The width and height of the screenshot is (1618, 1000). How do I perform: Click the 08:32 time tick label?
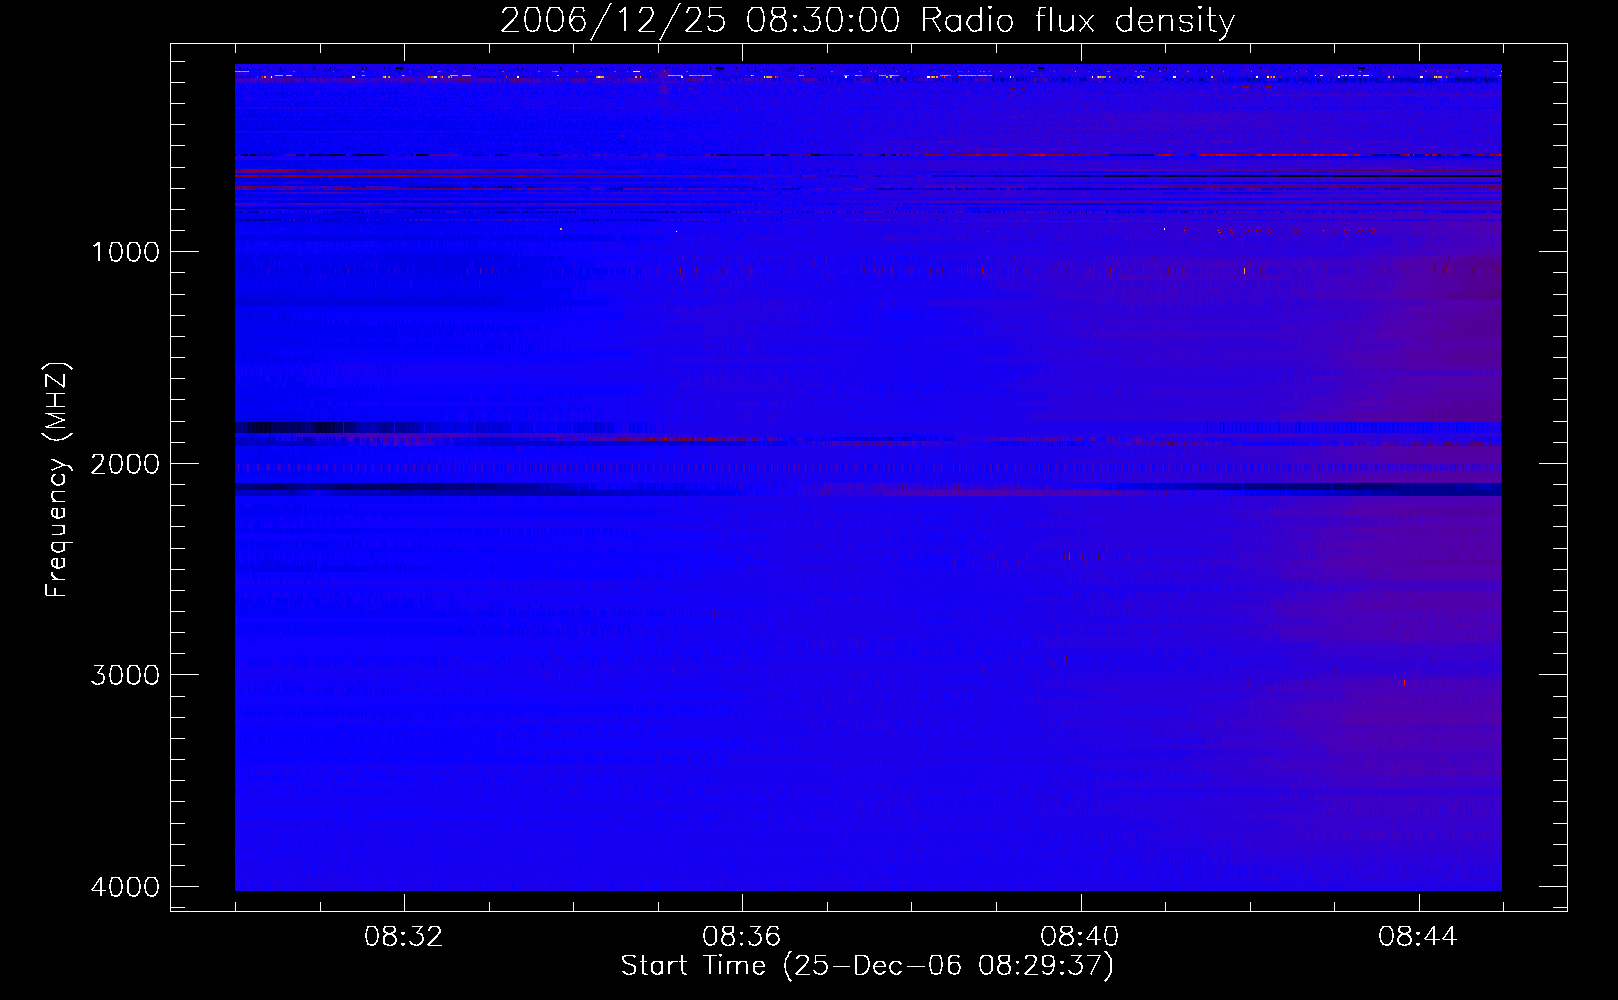(404, 937)
